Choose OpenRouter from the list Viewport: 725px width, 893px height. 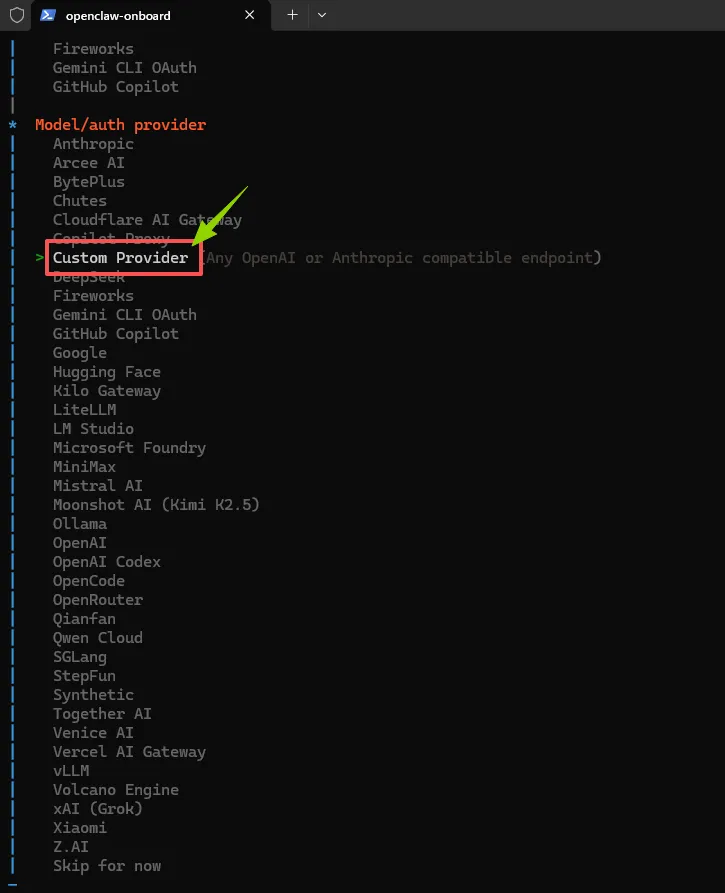tap(98, 600)
